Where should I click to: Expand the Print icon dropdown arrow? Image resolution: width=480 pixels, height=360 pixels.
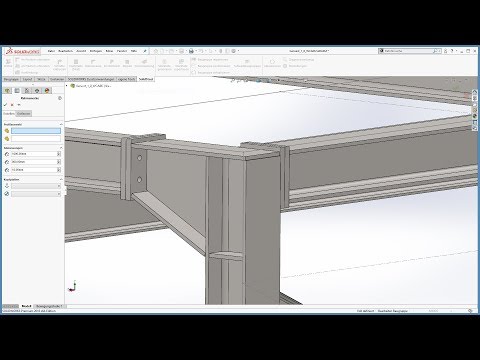[x=195, y=51]
